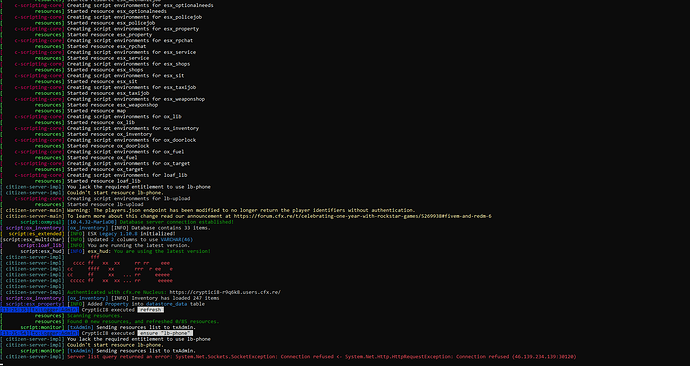Click the 'Started resource esx_weaponshop' line
This screenshot has height=366, width=690.
112,105
